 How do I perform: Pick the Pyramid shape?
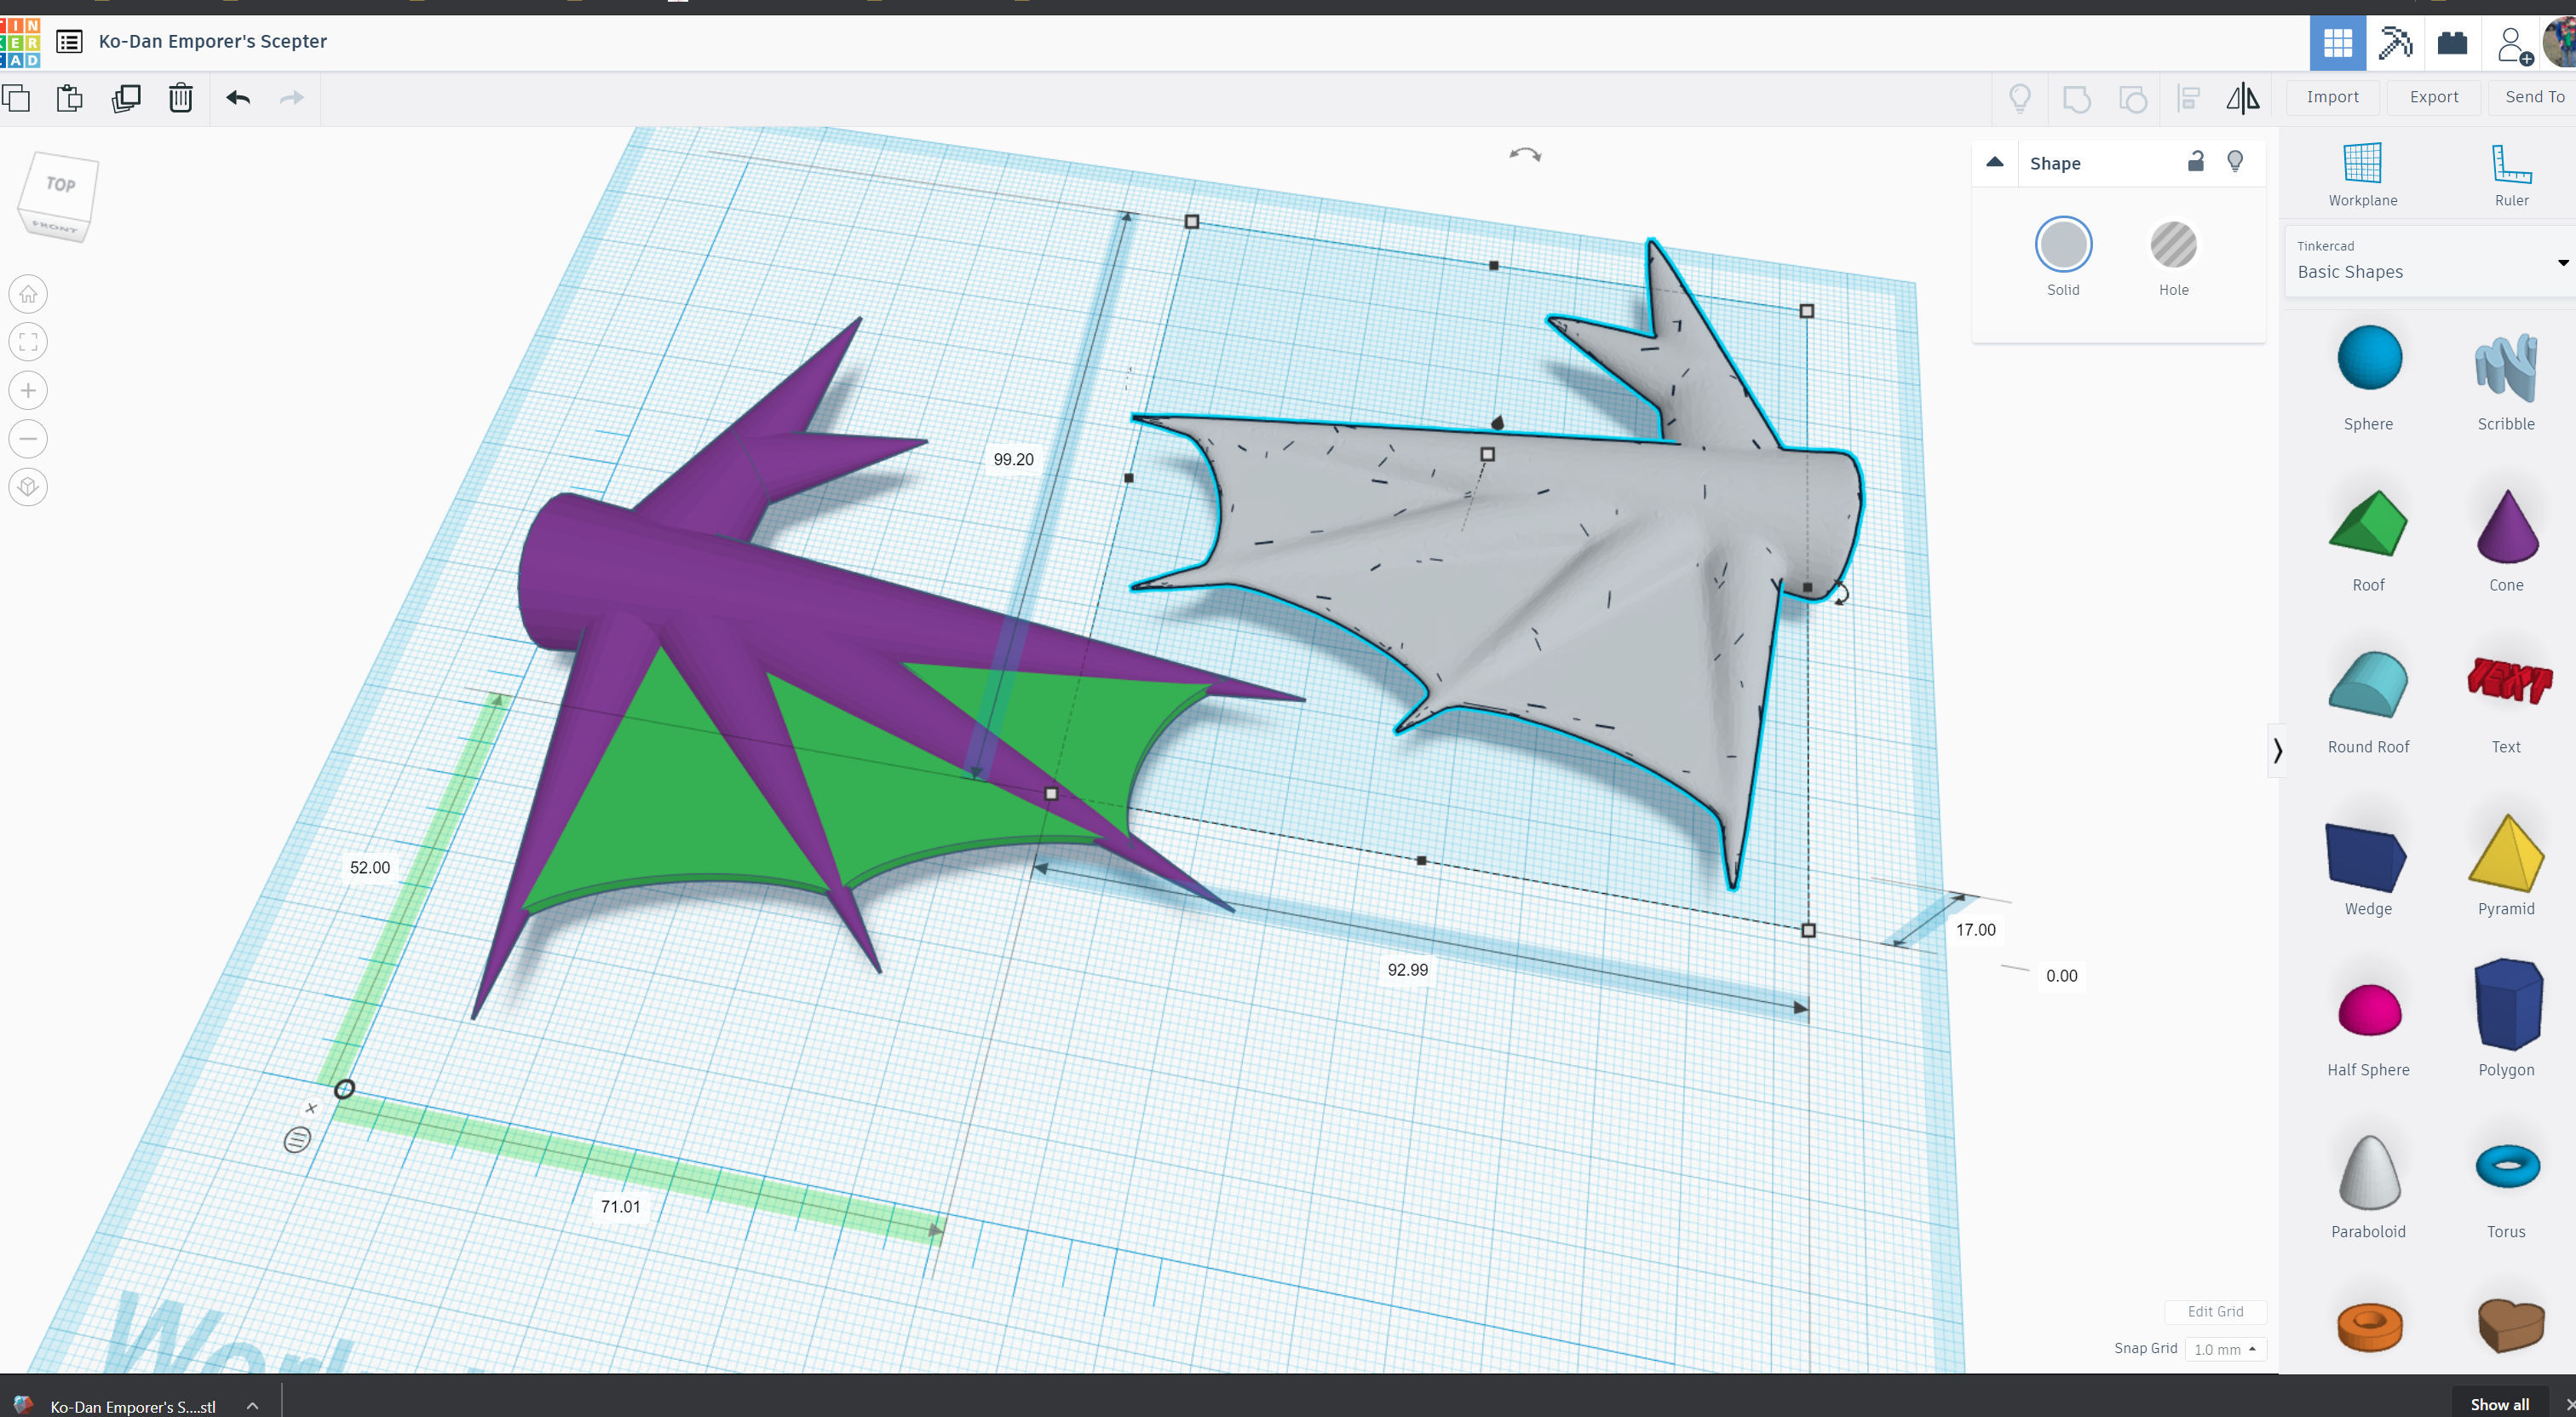click(2506, 864)
